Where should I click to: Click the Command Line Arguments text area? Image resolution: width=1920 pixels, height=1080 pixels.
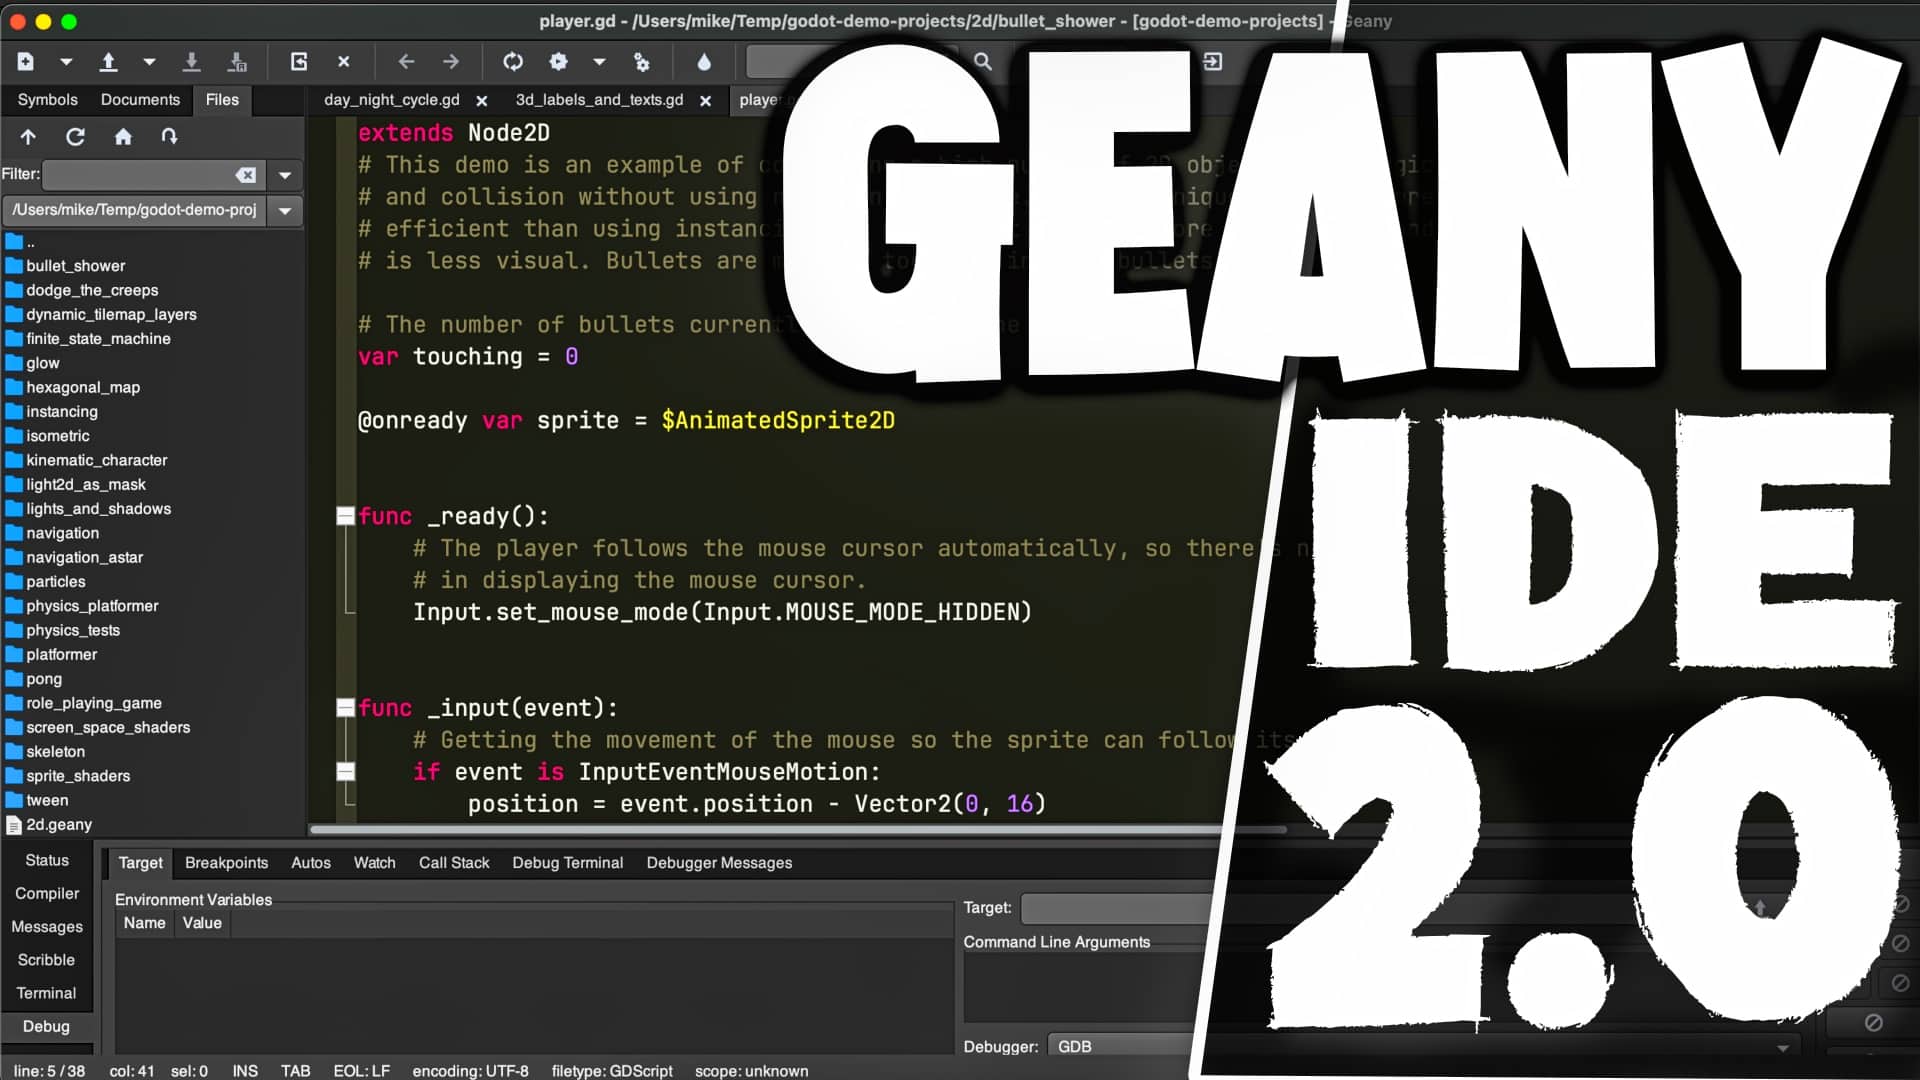click(x=1085, y=987)
